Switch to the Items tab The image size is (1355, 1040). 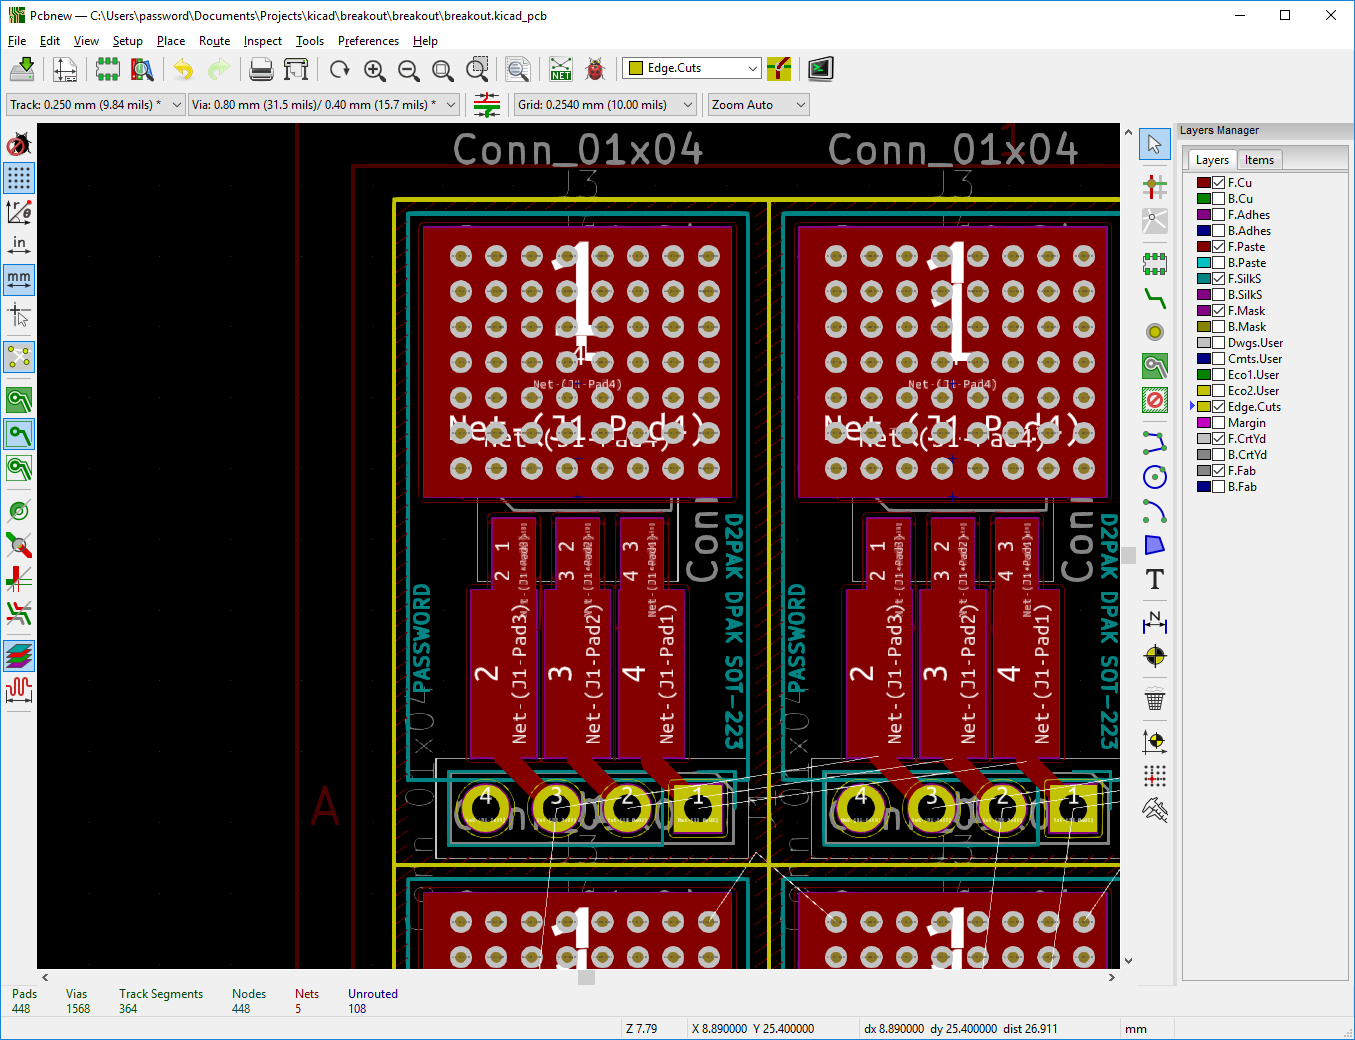coord(1260,160)
